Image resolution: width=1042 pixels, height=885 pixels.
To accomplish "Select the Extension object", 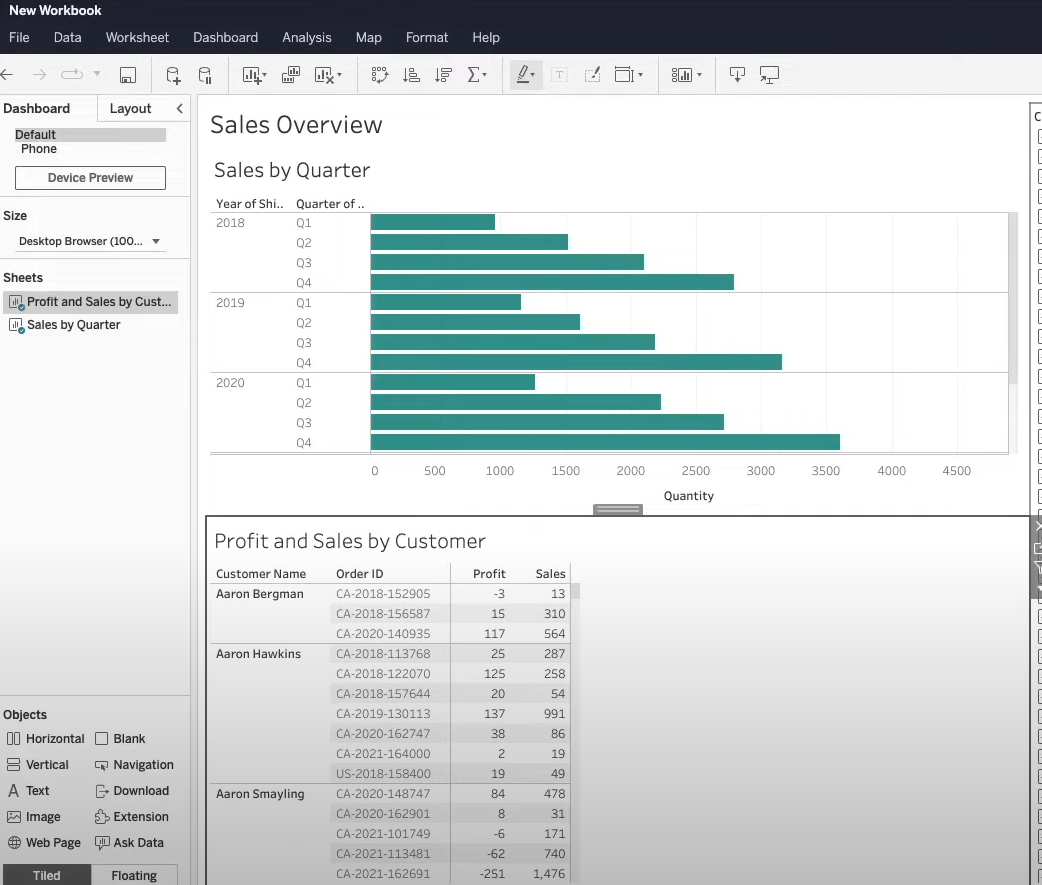I will 132,817.
